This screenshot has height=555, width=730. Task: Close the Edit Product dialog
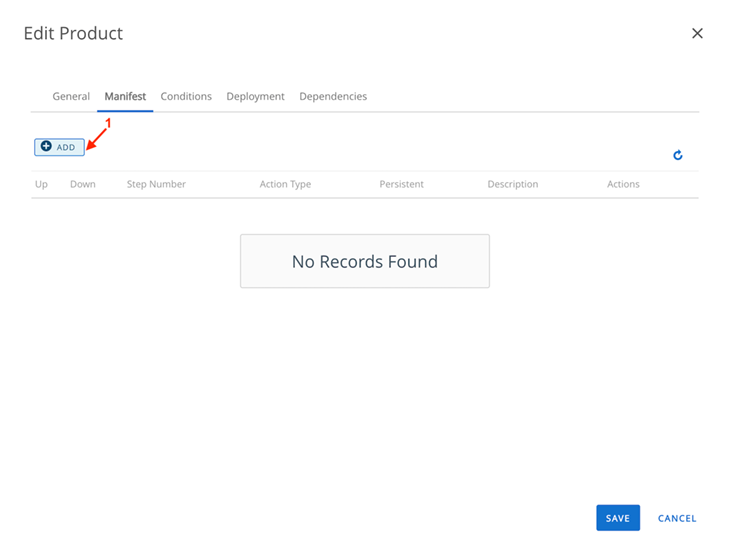(x=697, y=33)
